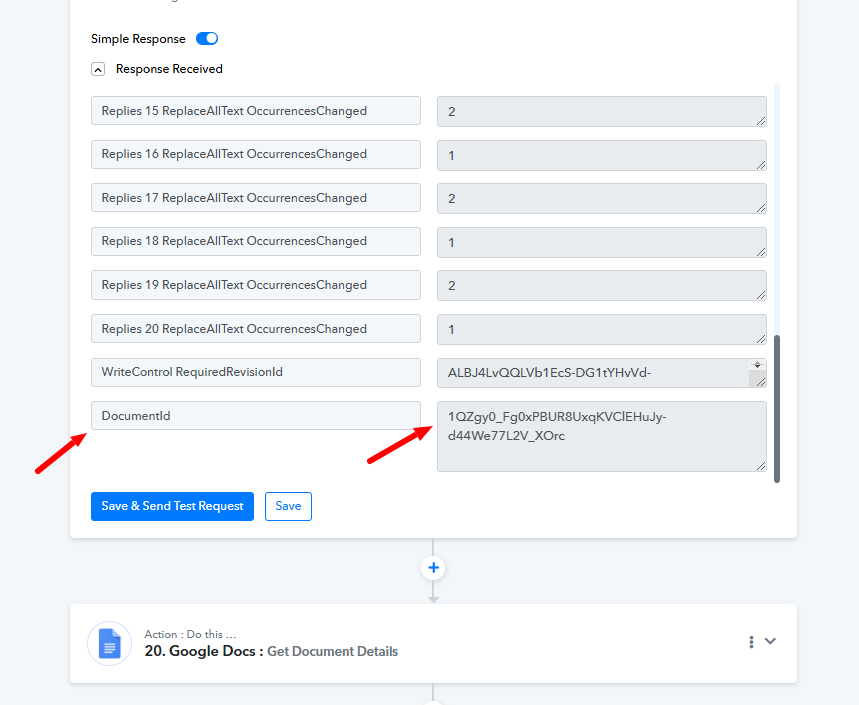Collapse the Response Received section
Viewport: 859px width, 705px height.
tap(98, 70)
